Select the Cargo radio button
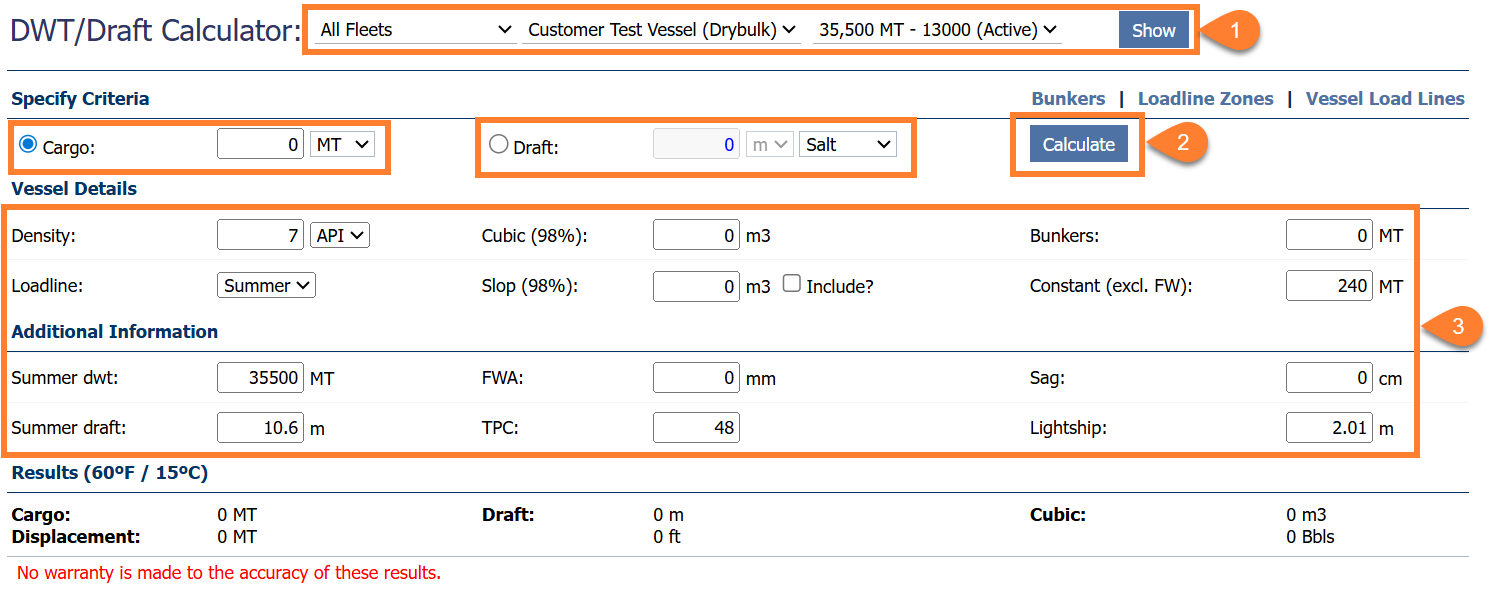 pyautogui.click(x=28, y=145)
